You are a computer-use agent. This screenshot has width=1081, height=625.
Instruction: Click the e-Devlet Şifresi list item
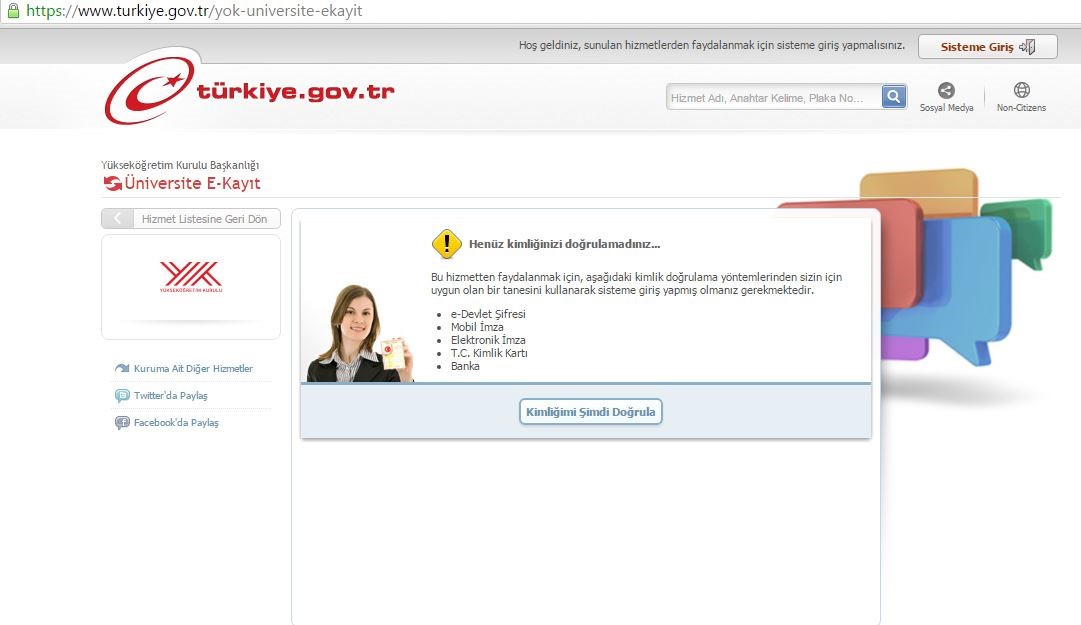point(488,314)
